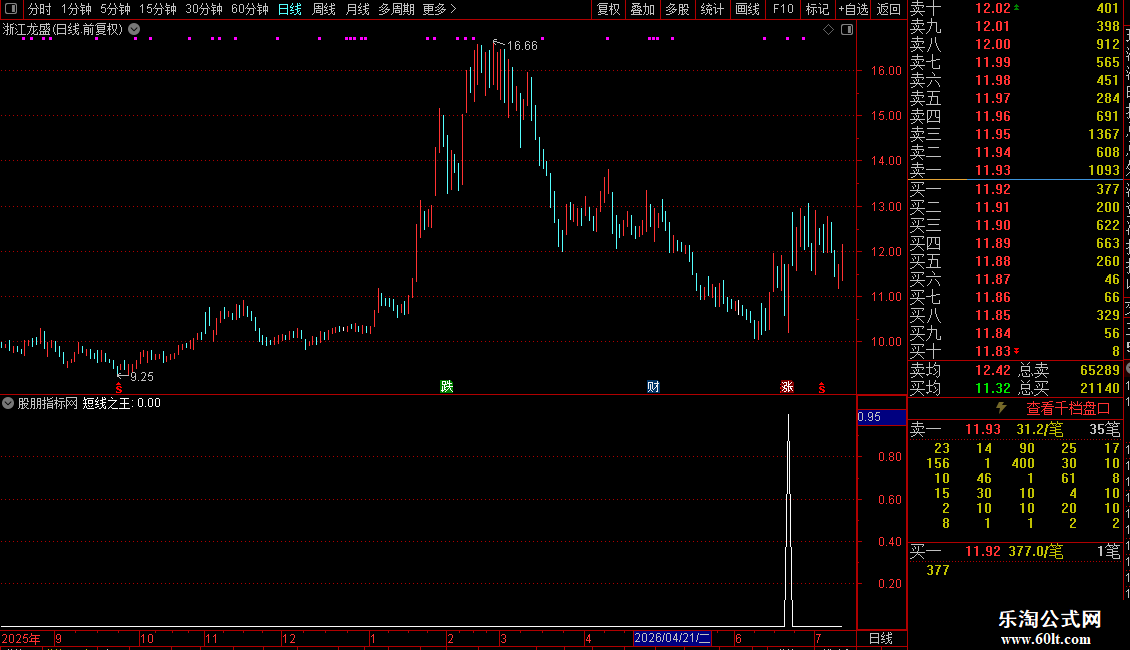Click the 标记 mark button
The height and width of the screenshot is (650, 1130).
(x=817, y=9)
